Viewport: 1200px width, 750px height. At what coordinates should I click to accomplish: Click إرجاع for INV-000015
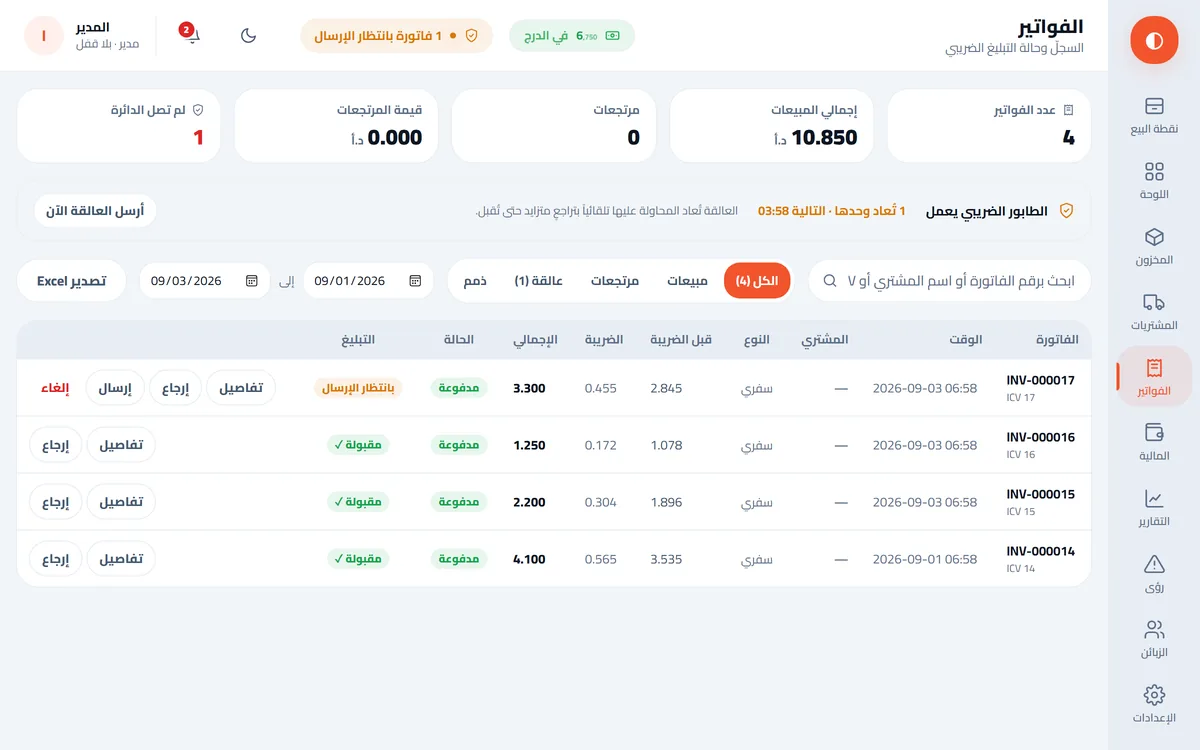coord(56,502)
